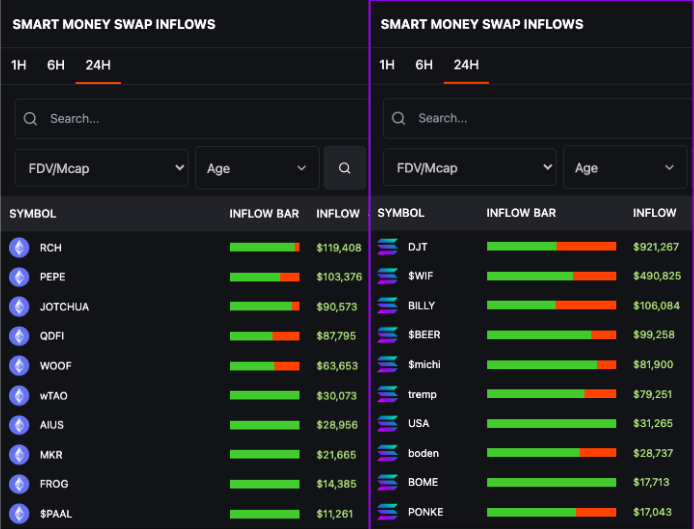Image resolution: width=694 pixels, height=529 pixels.
Task: Click the Solana icon beside tremp
Action: coord(387,394)
